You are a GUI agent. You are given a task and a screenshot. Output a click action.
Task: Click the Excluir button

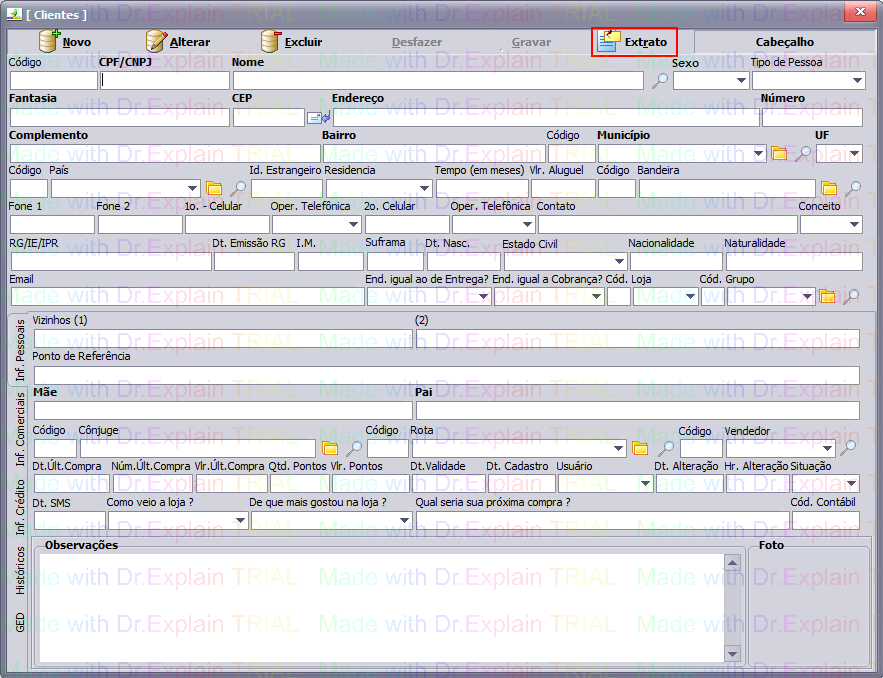[291, 42]
